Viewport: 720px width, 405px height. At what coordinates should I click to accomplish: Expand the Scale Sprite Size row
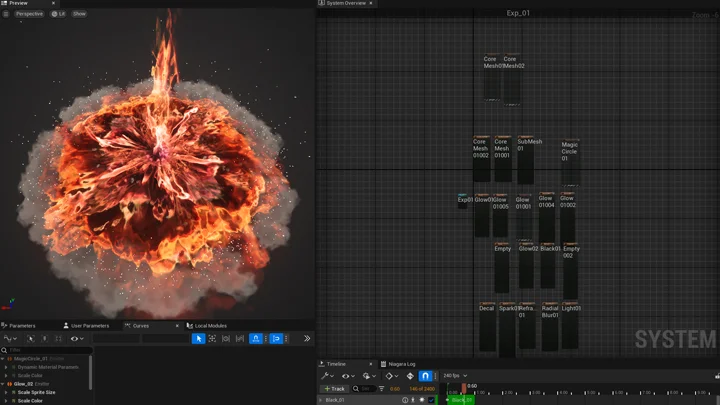[x=6, y=393]
